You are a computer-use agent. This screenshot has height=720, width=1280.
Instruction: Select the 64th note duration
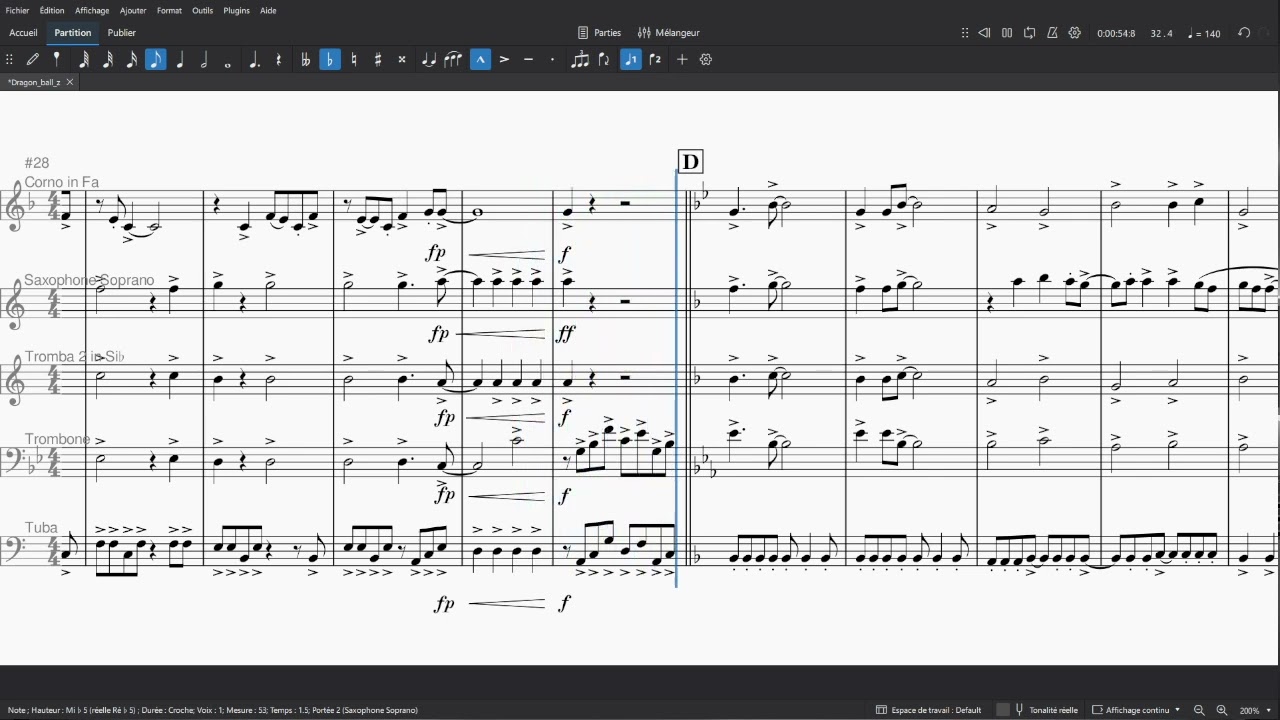coord(84,60)
